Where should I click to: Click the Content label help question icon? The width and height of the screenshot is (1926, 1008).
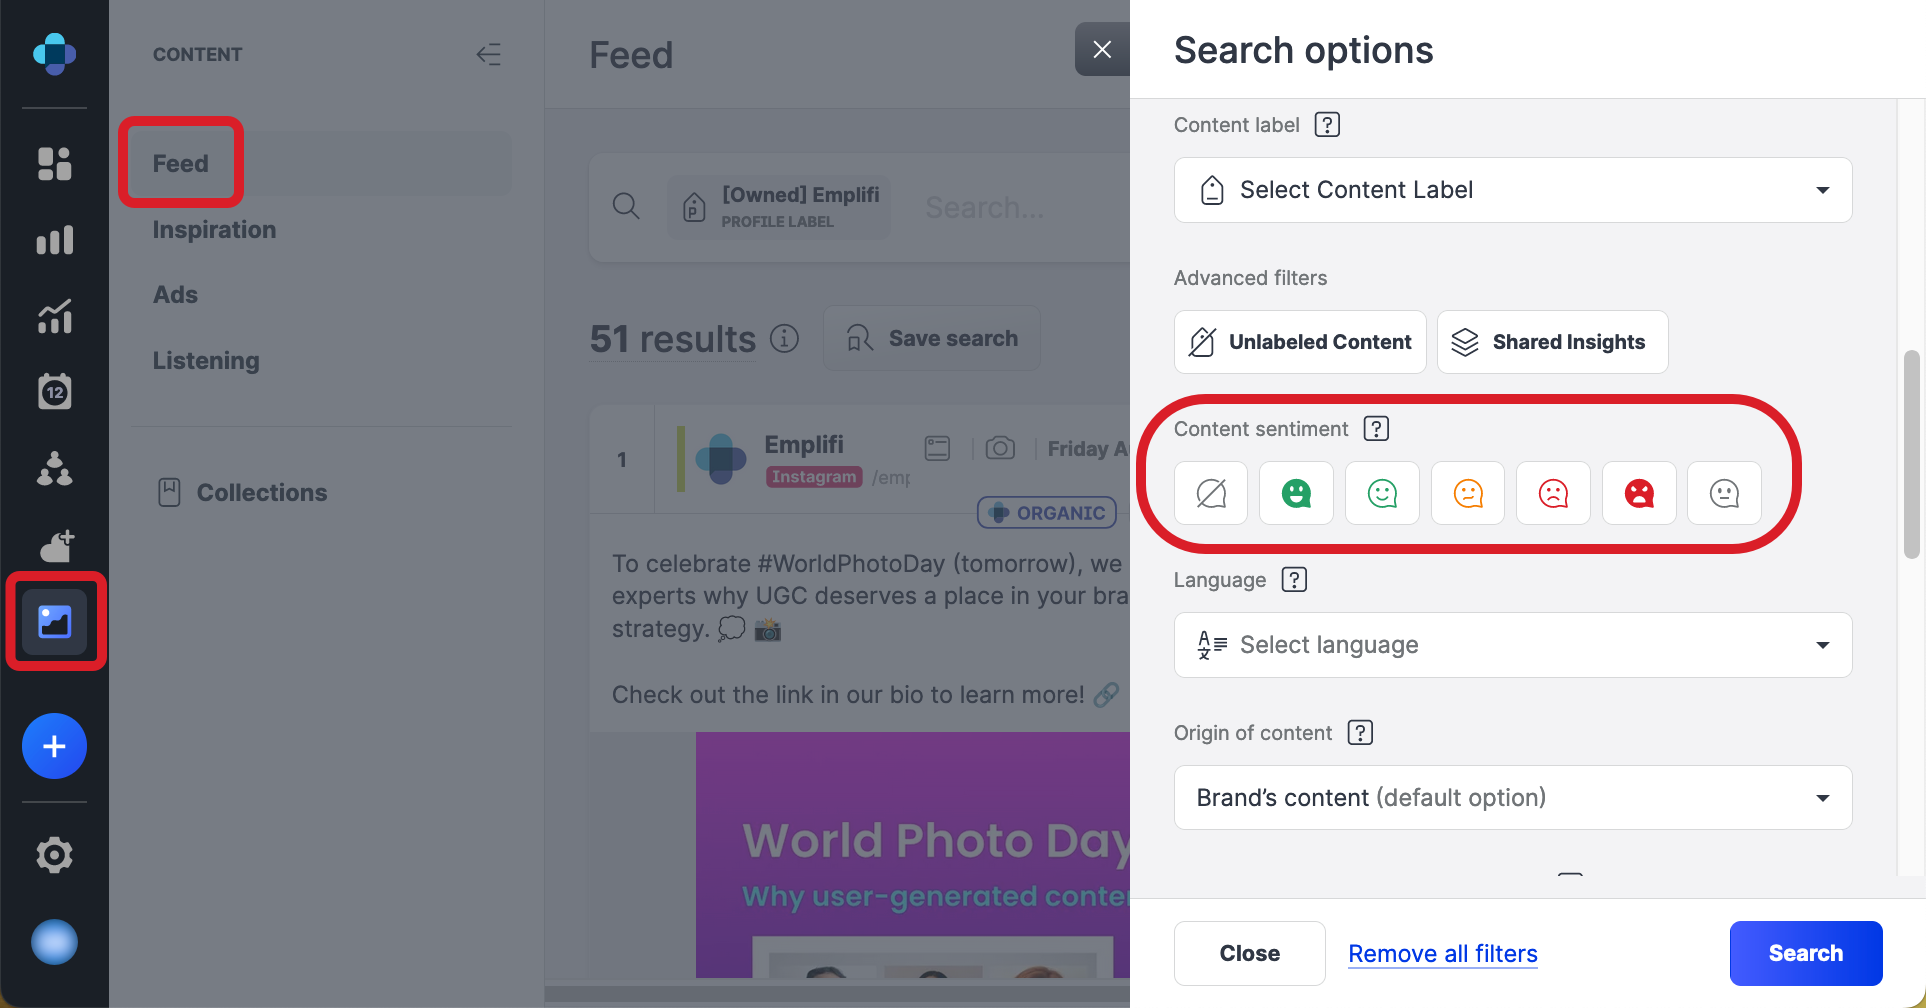pos(1327,125)
